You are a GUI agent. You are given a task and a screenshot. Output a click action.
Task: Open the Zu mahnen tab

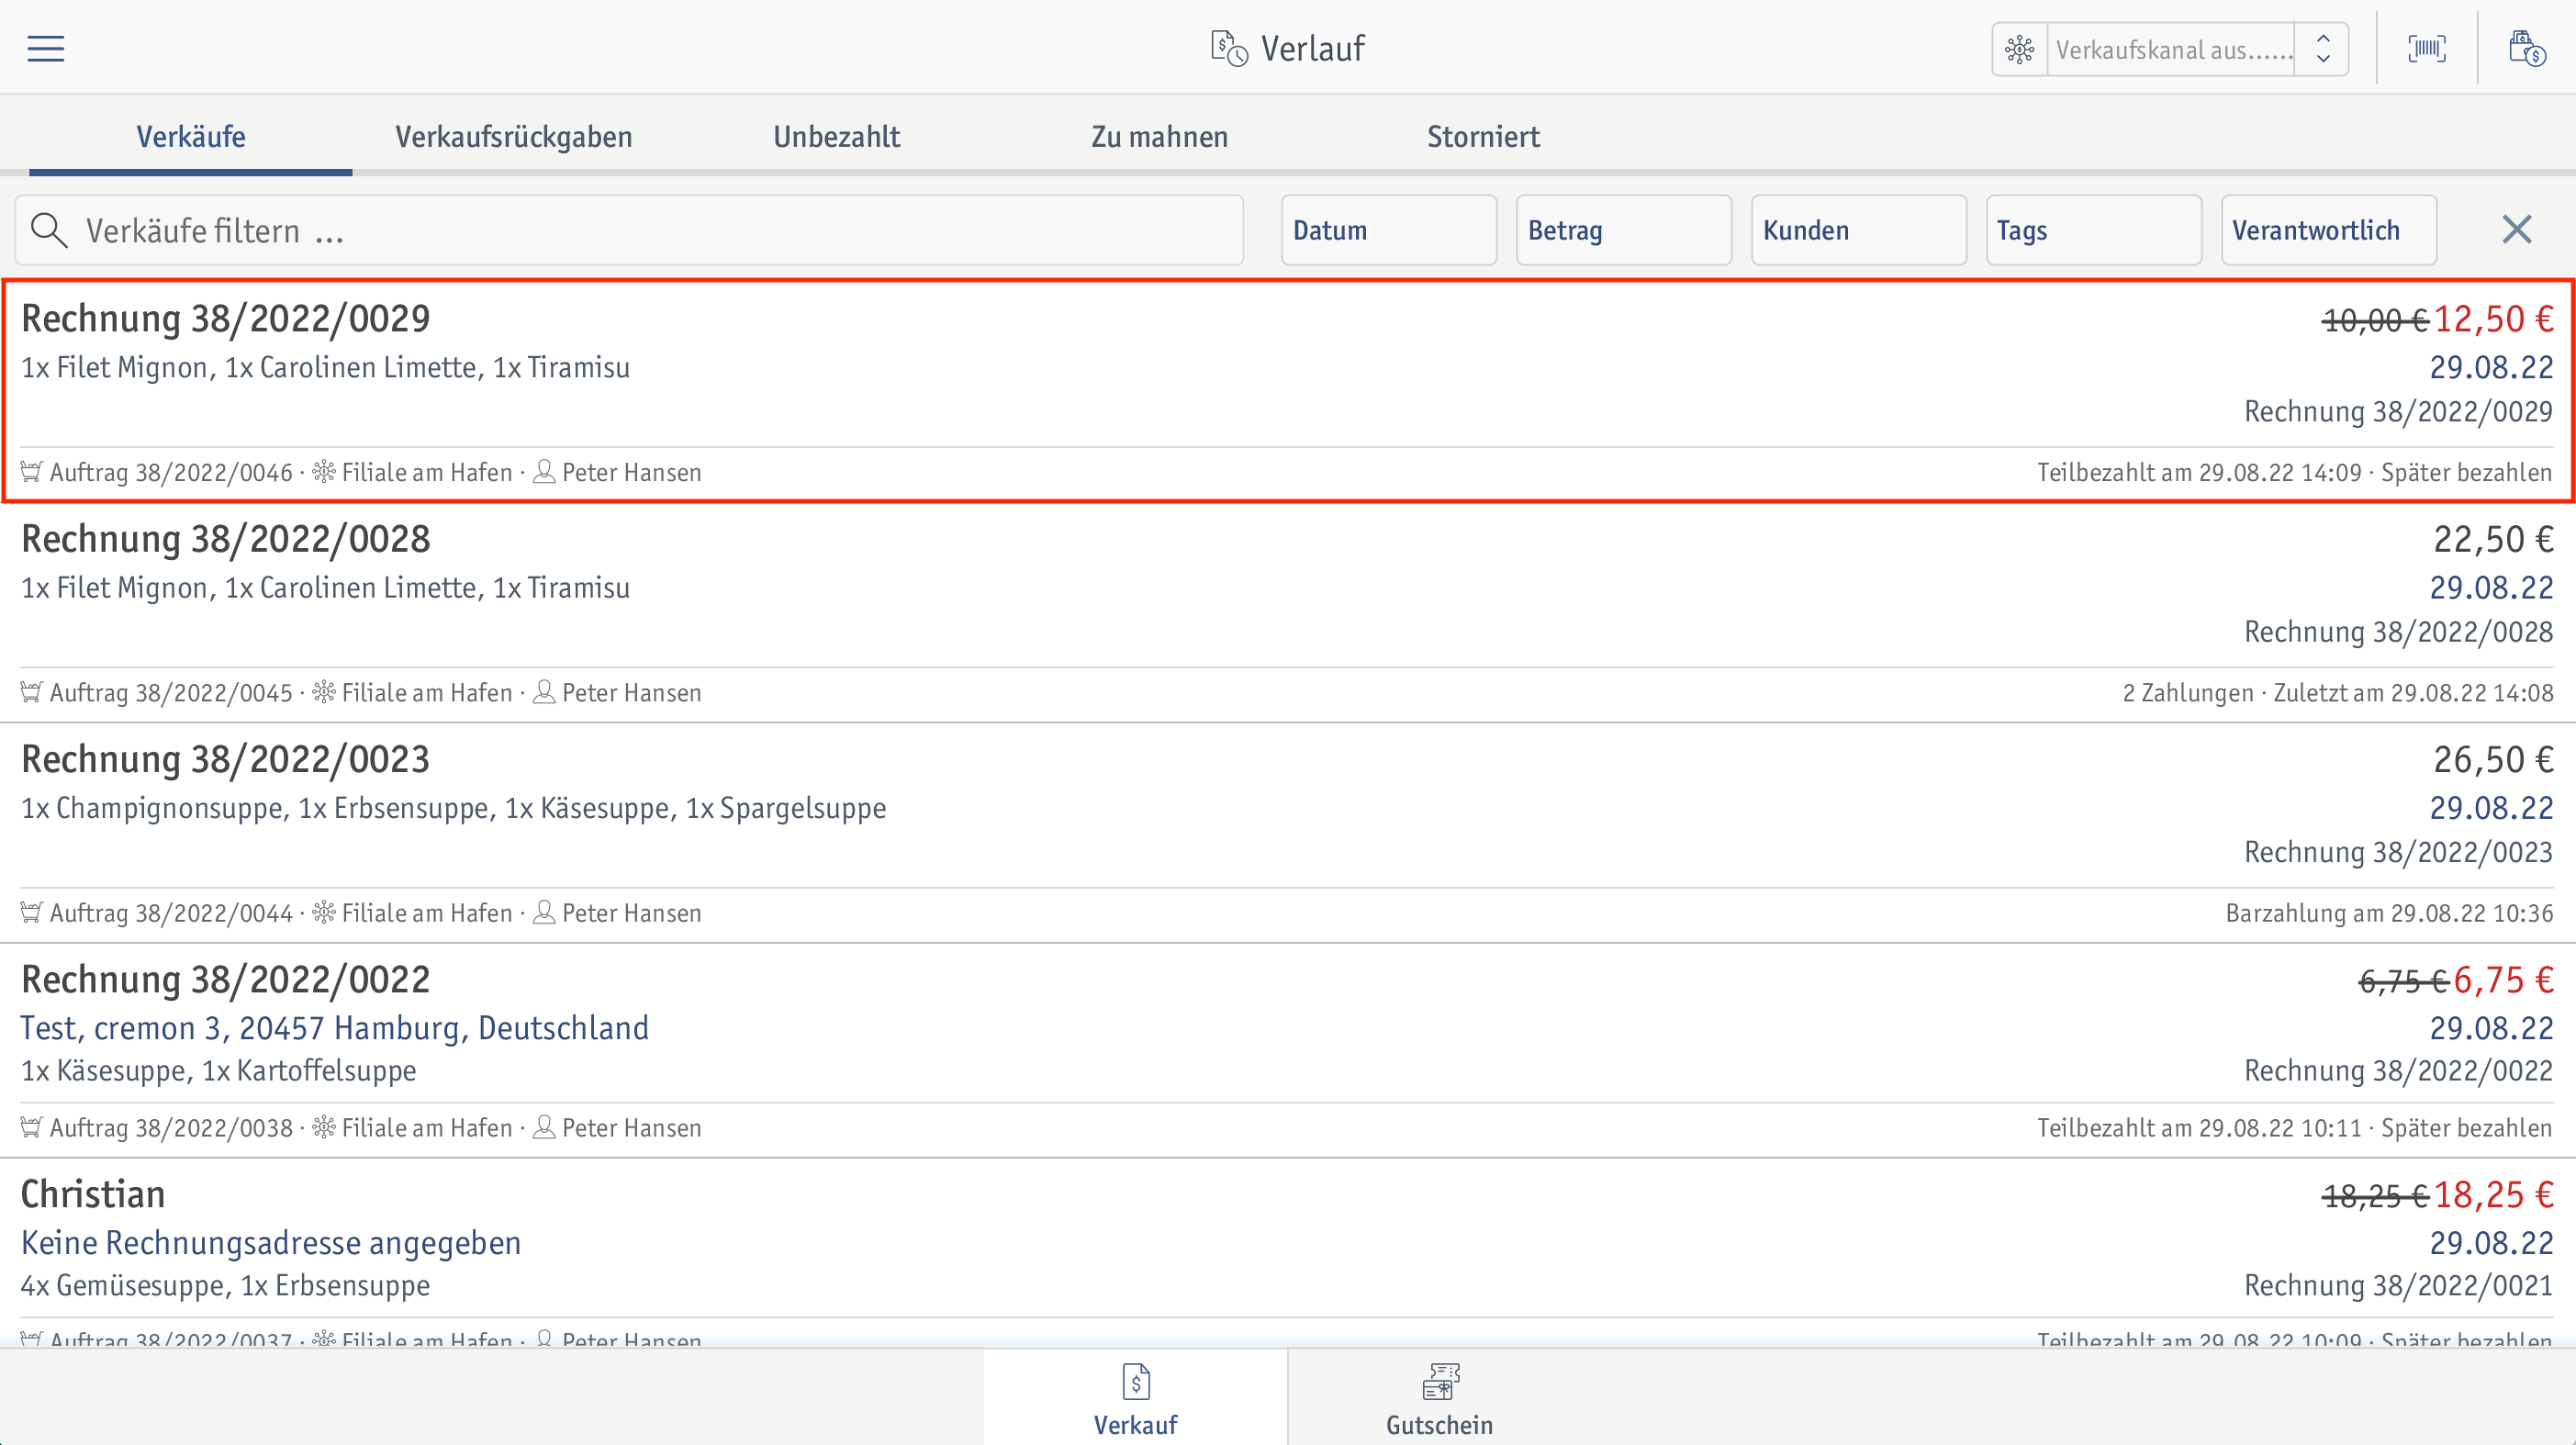click(1160, 136)
